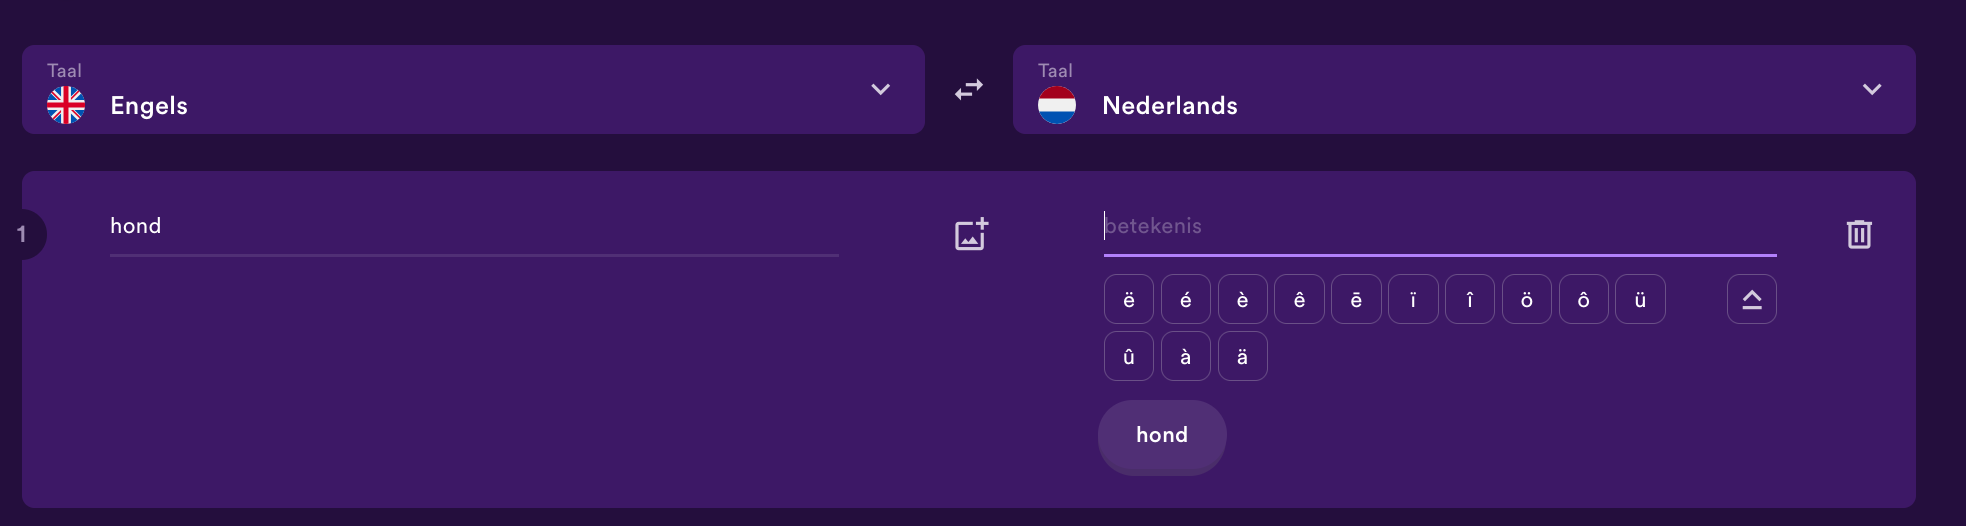Delete row 1 with the trash icon
Image resolution: width=1966 pixels, height=526 pixels.
pos(1859,234)
